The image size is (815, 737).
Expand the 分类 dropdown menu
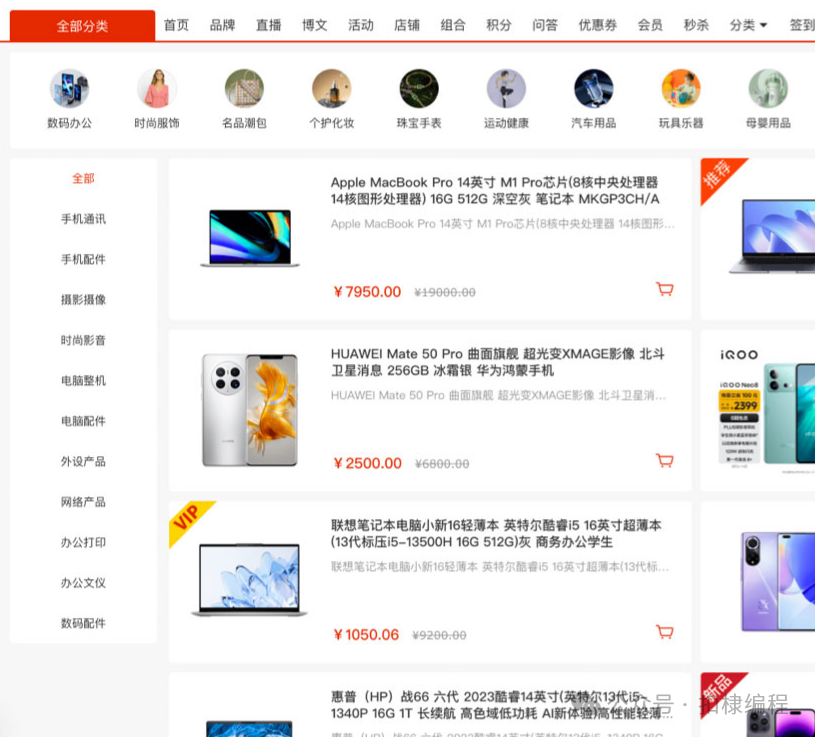tap(747, 25)
